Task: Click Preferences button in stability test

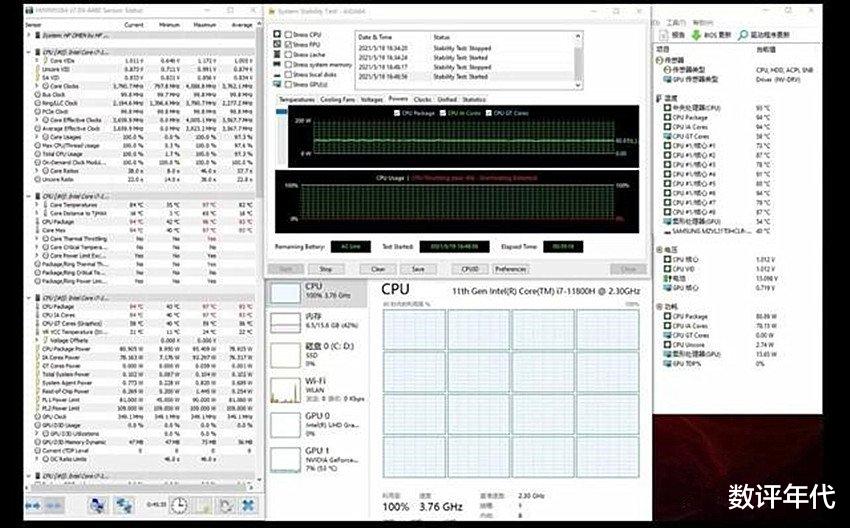Action: (x=511, y=269)
